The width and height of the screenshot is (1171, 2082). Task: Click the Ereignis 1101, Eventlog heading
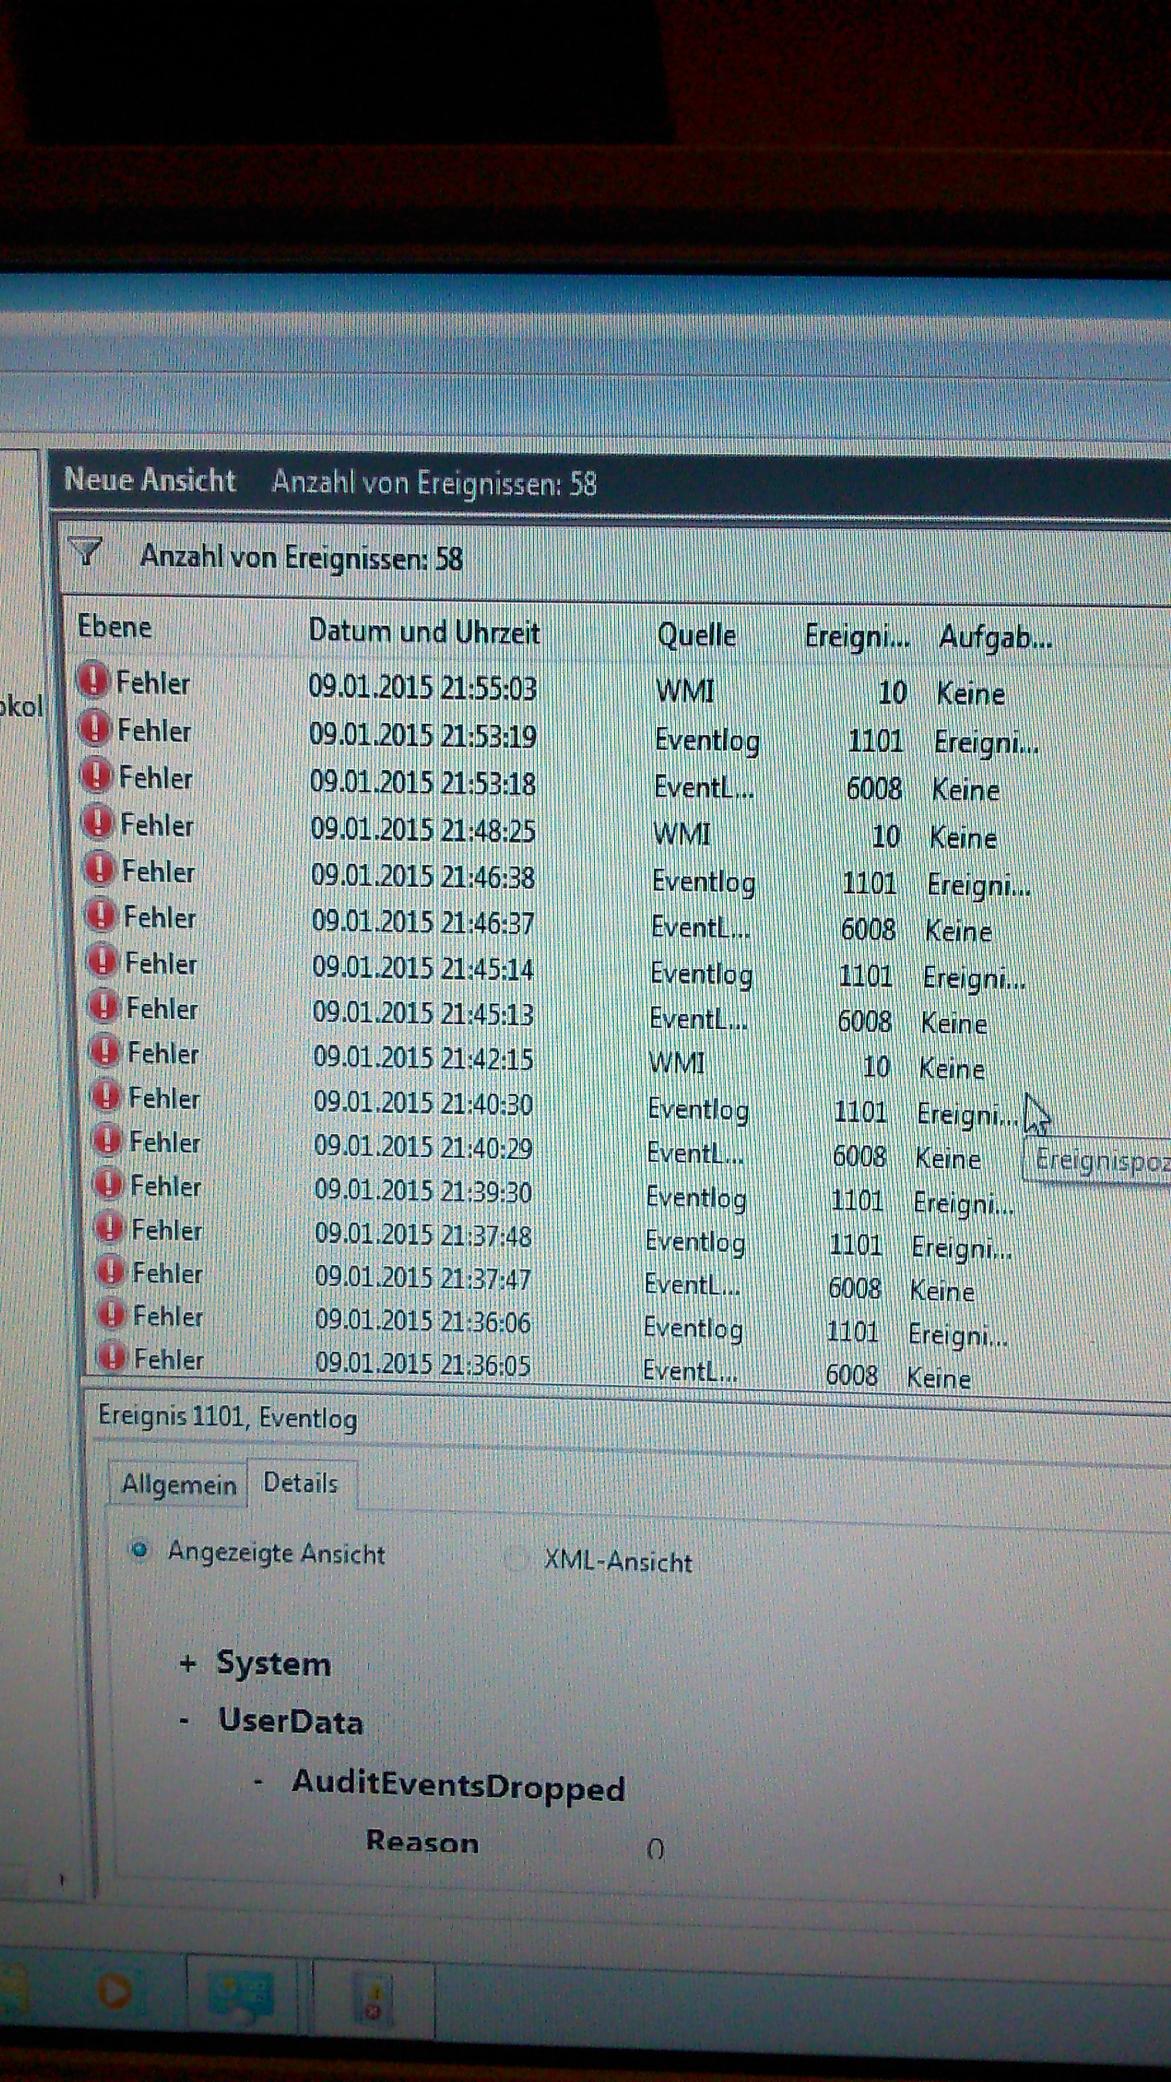227,1417
